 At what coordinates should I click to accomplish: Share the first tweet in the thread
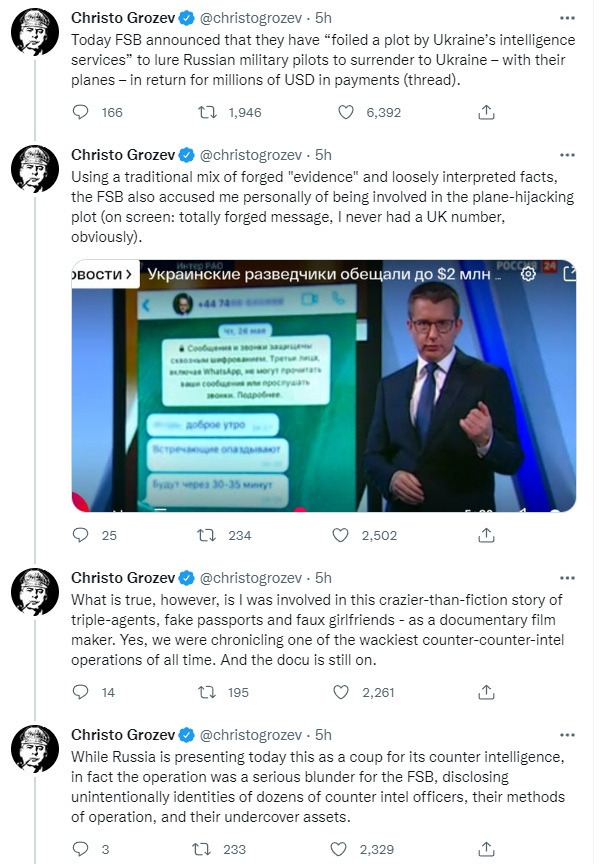486,112
